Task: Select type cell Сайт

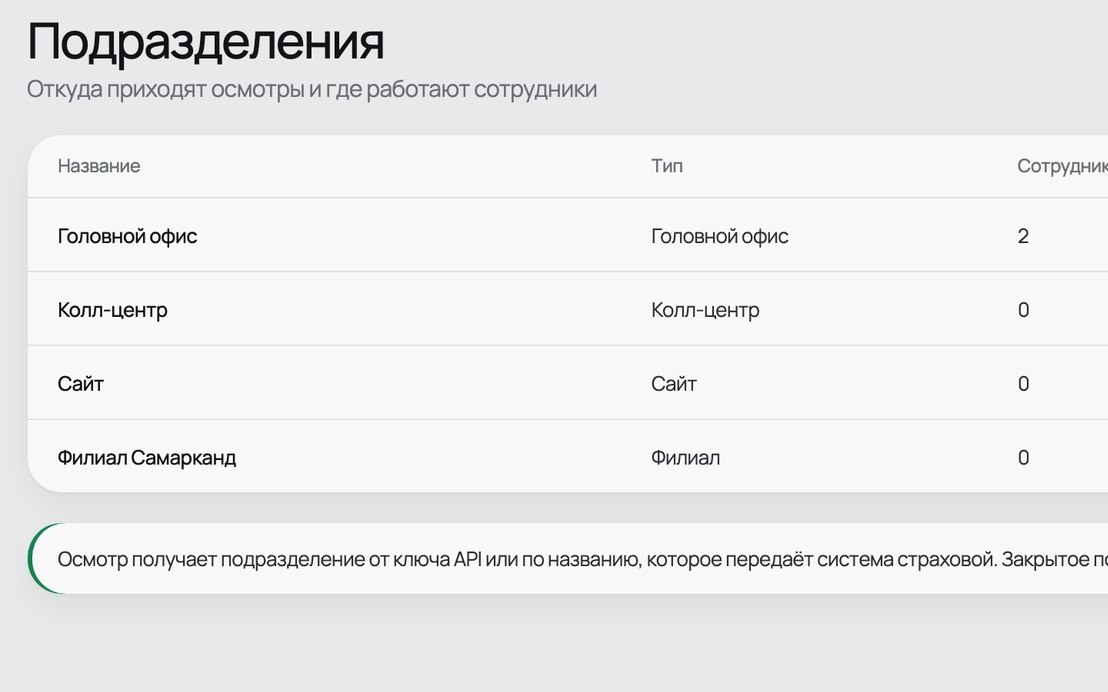Action: [x=673, y=384]
